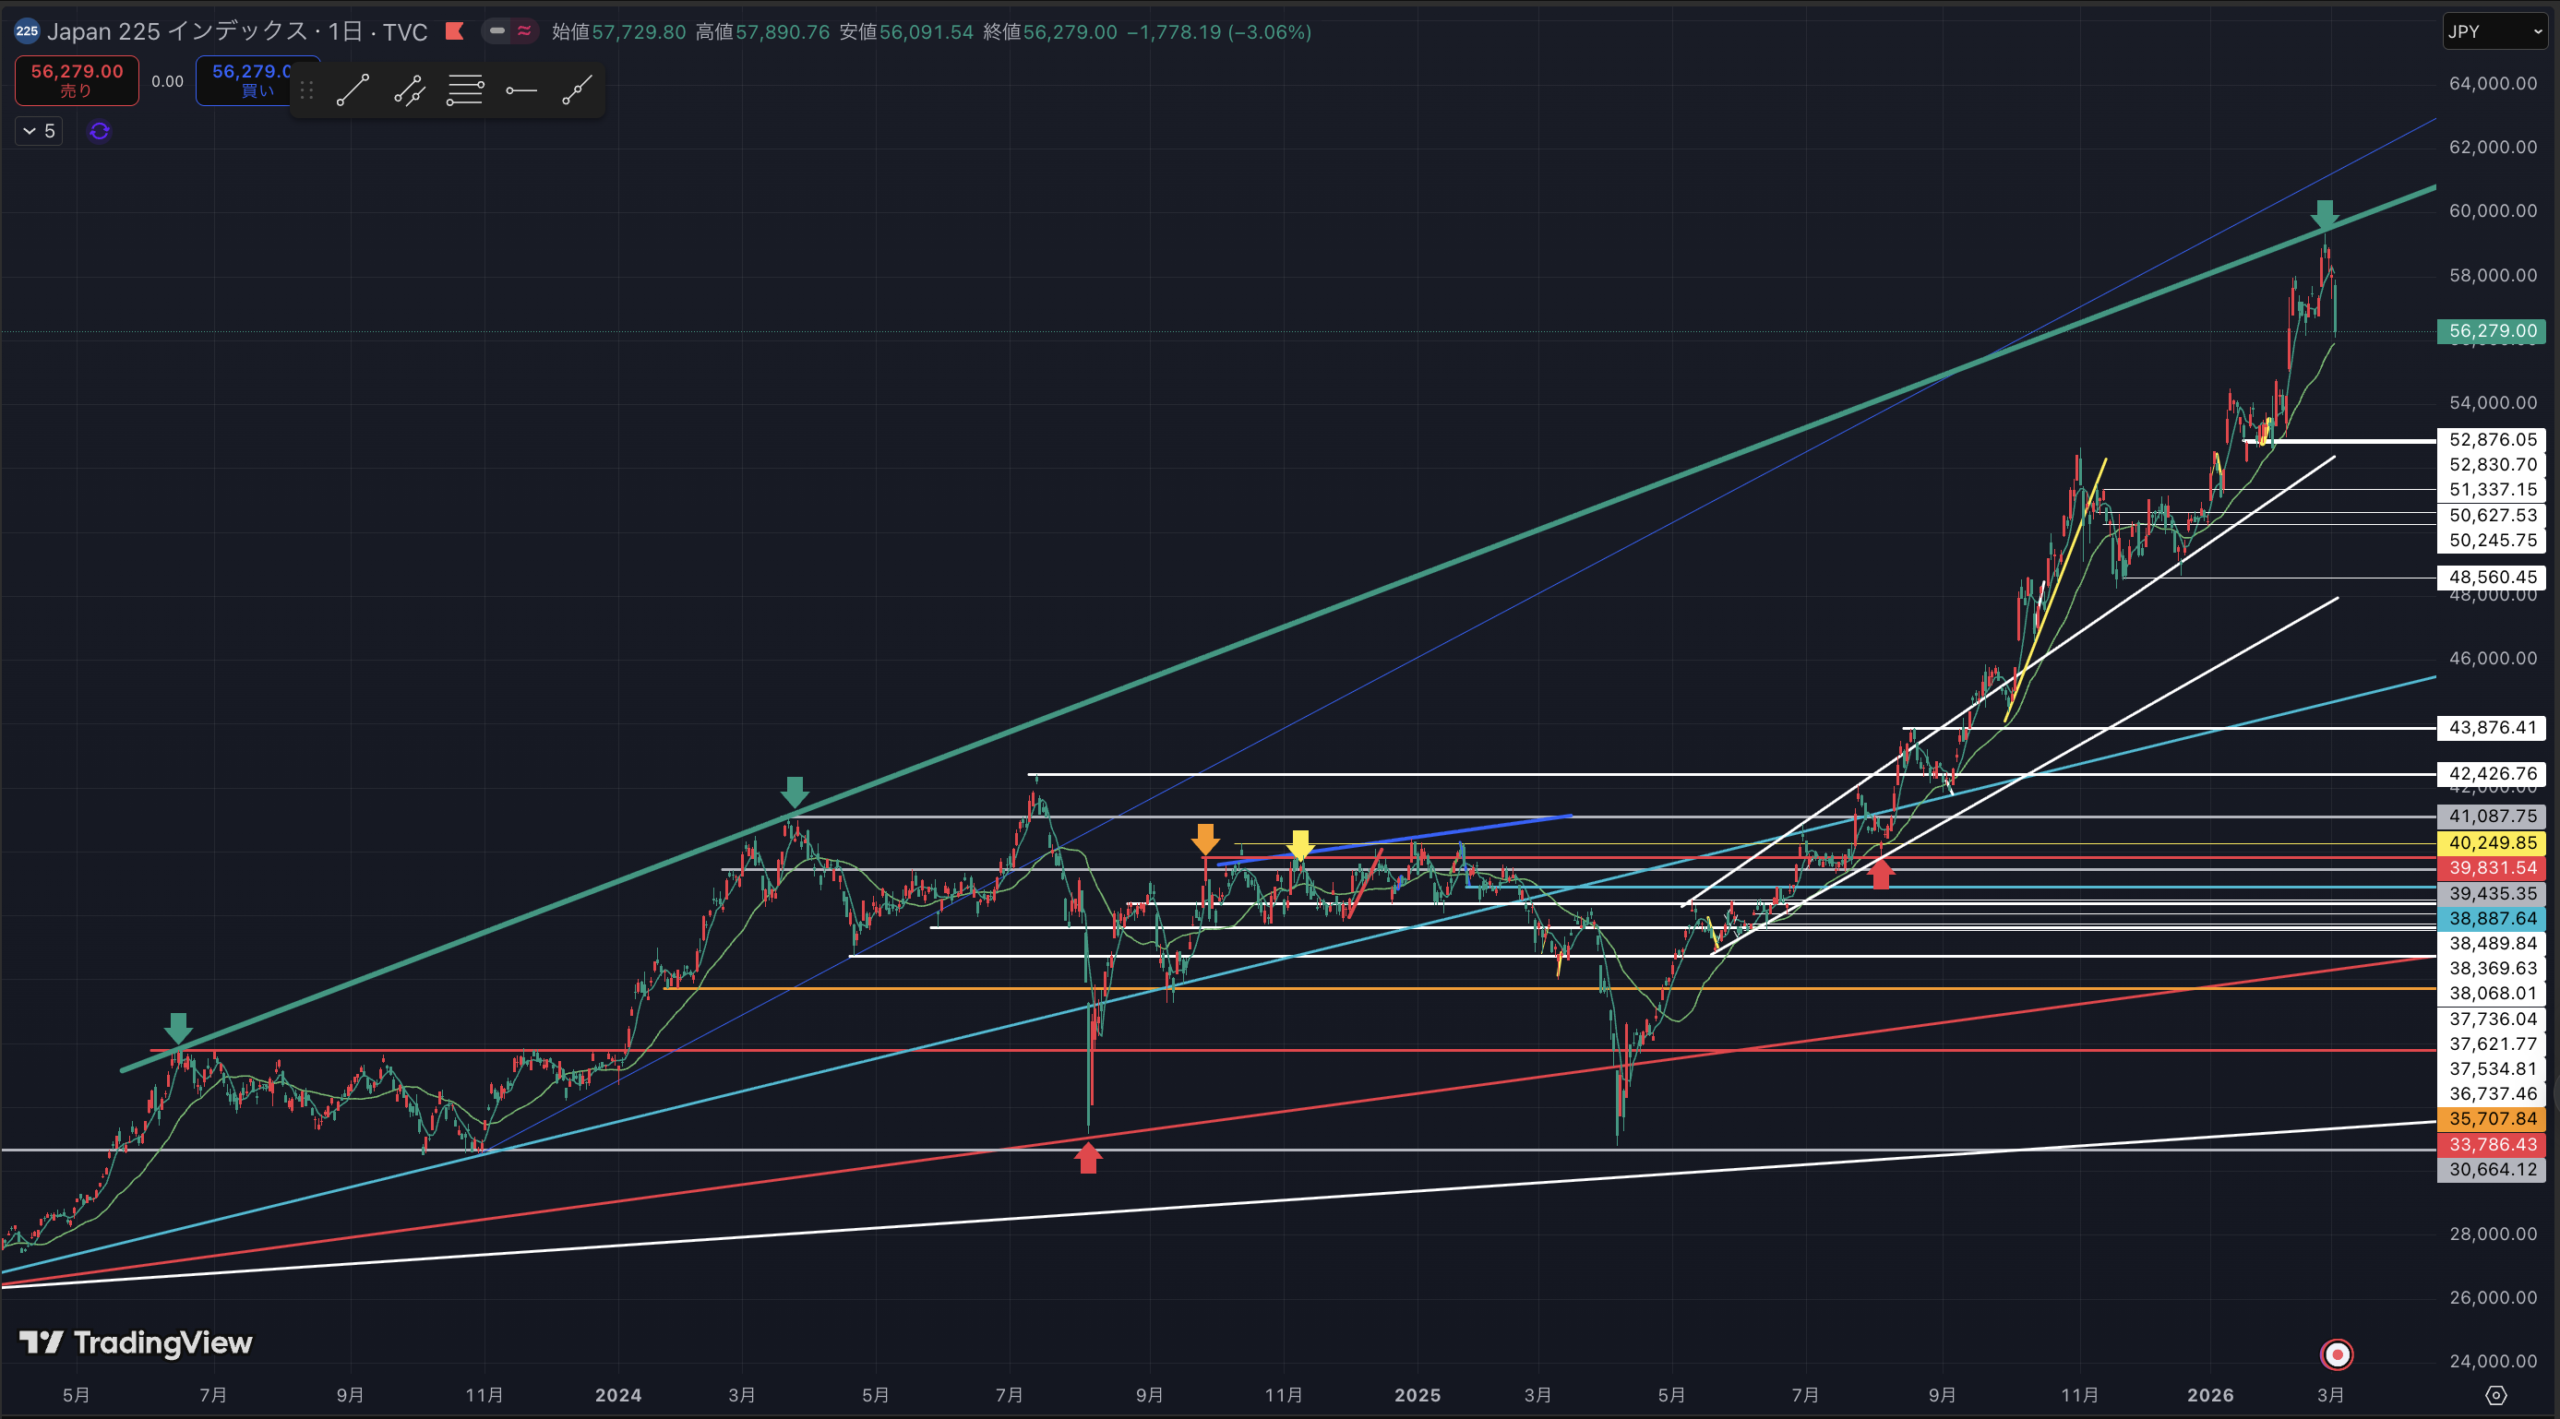Select the Trend Line drawing tool
This screenshot has width=2560, height=1419.
(353, 91)
